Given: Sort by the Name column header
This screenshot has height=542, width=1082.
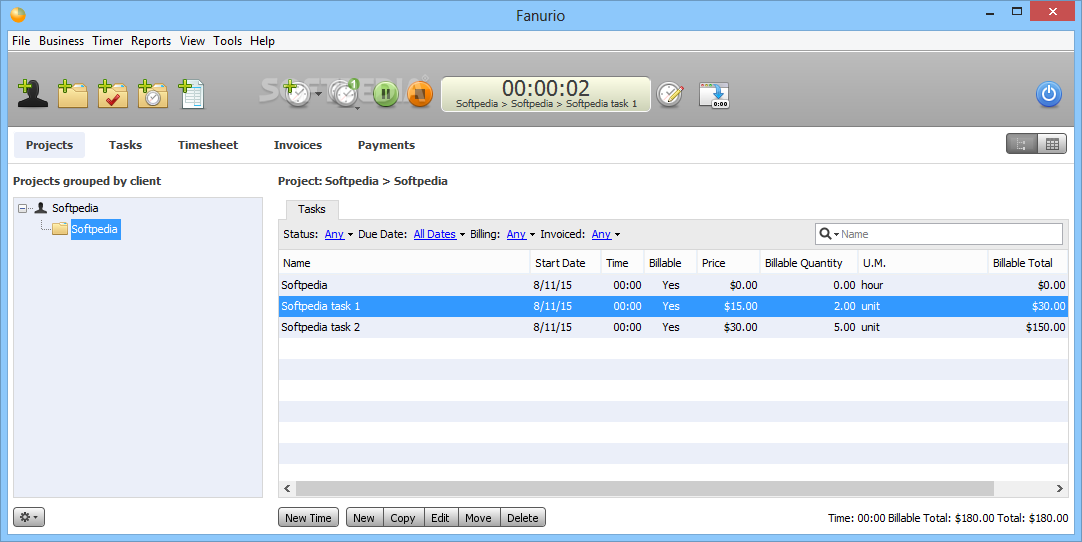Looking at the screenshot, I should pyautogui.click(x=404, y=263).
